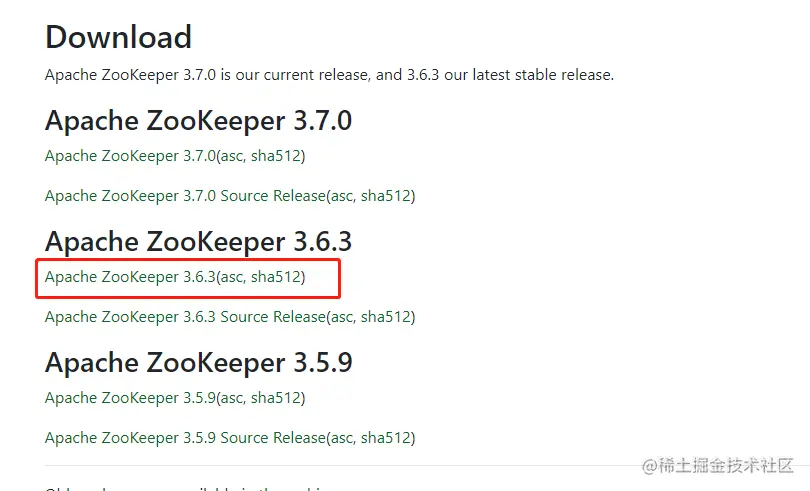This screenshot has width=810, height=491.
Task: Click sha512 beside the ZooKeeper 3.5.9 binary link
Action: [x=276, y=398]
